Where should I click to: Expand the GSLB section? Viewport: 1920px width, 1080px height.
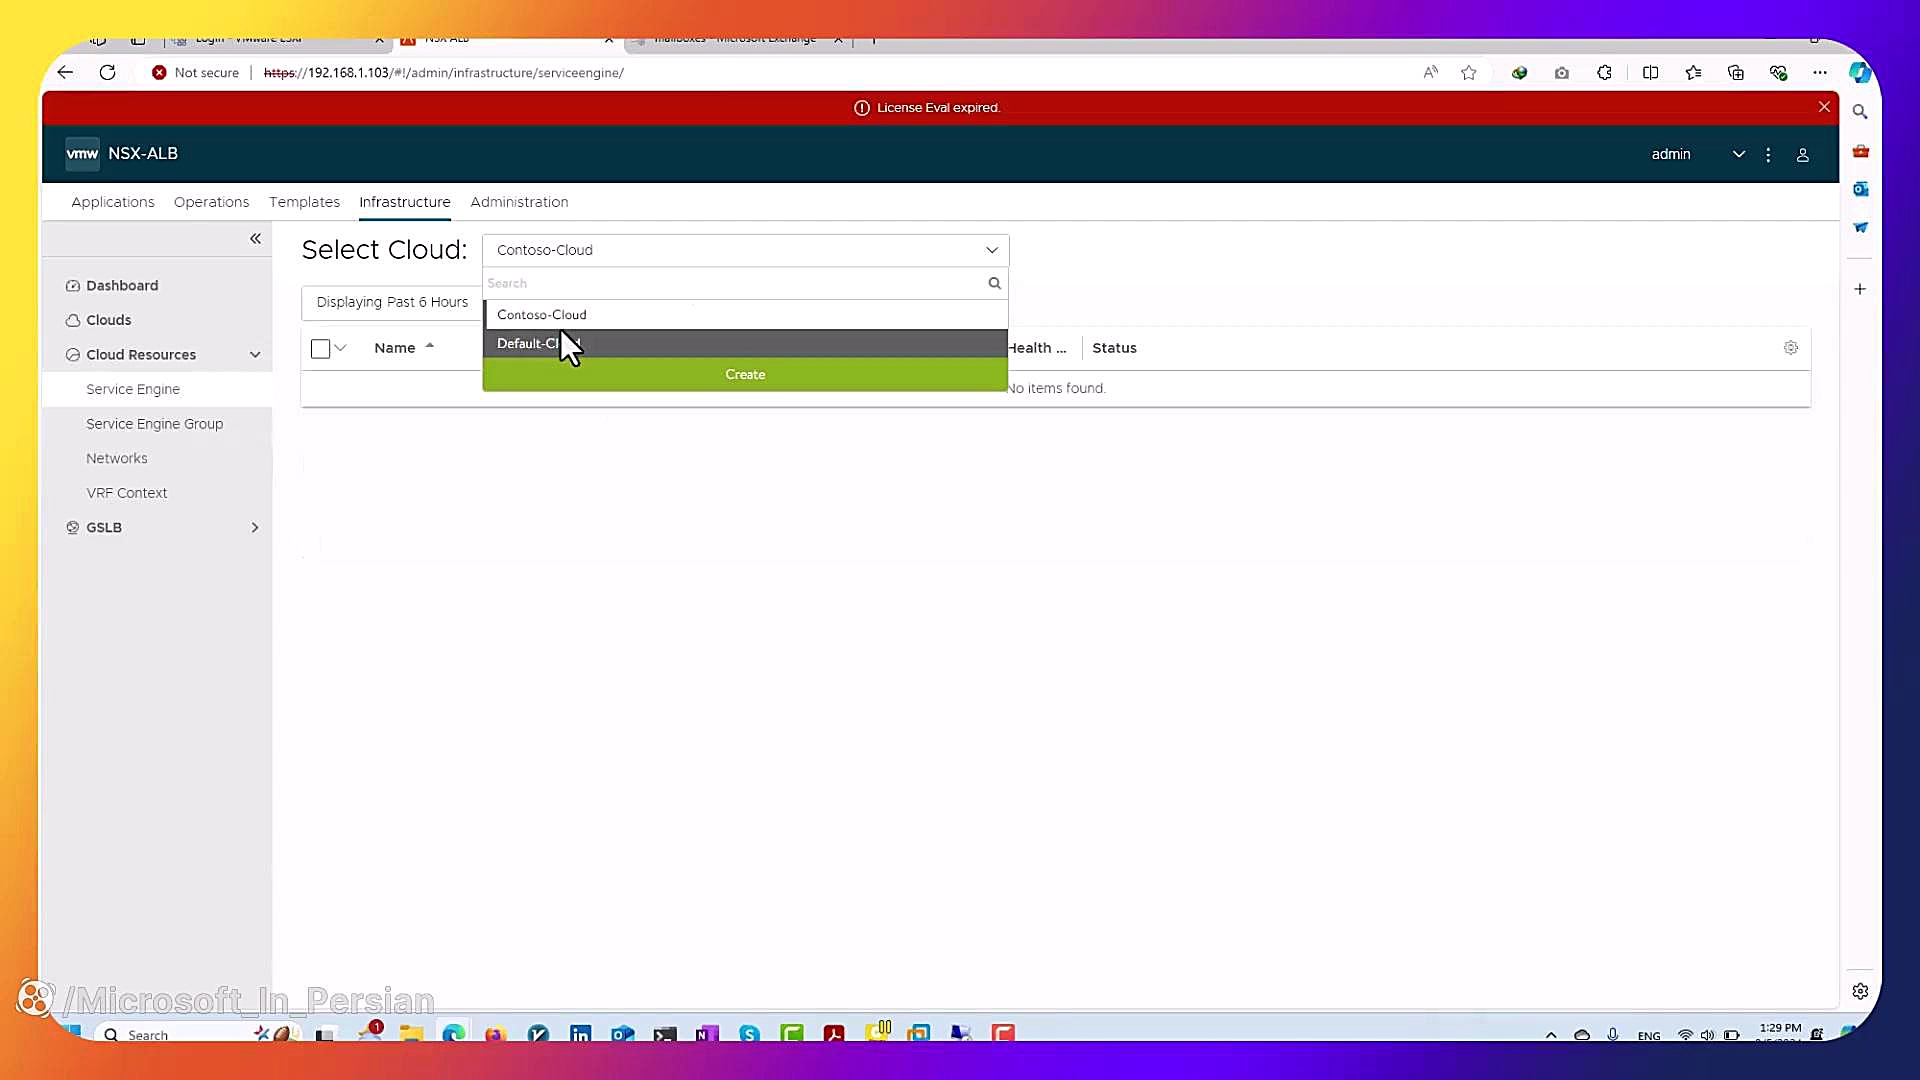tap(255, 528)
